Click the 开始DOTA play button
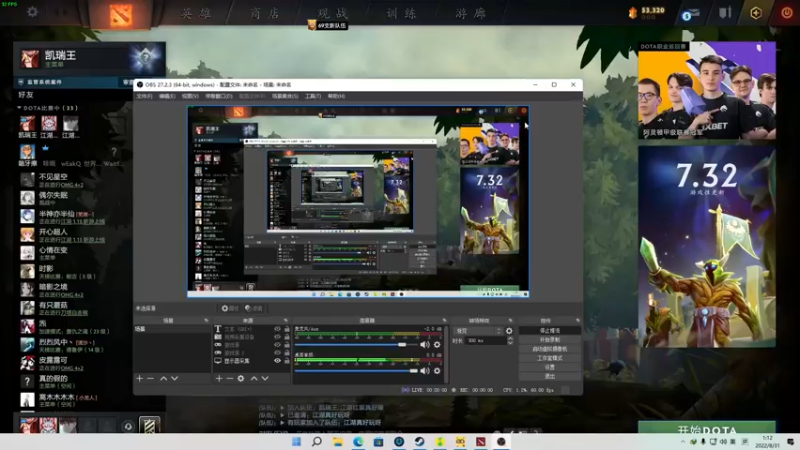The image size is (800, 450). [707, 428]
